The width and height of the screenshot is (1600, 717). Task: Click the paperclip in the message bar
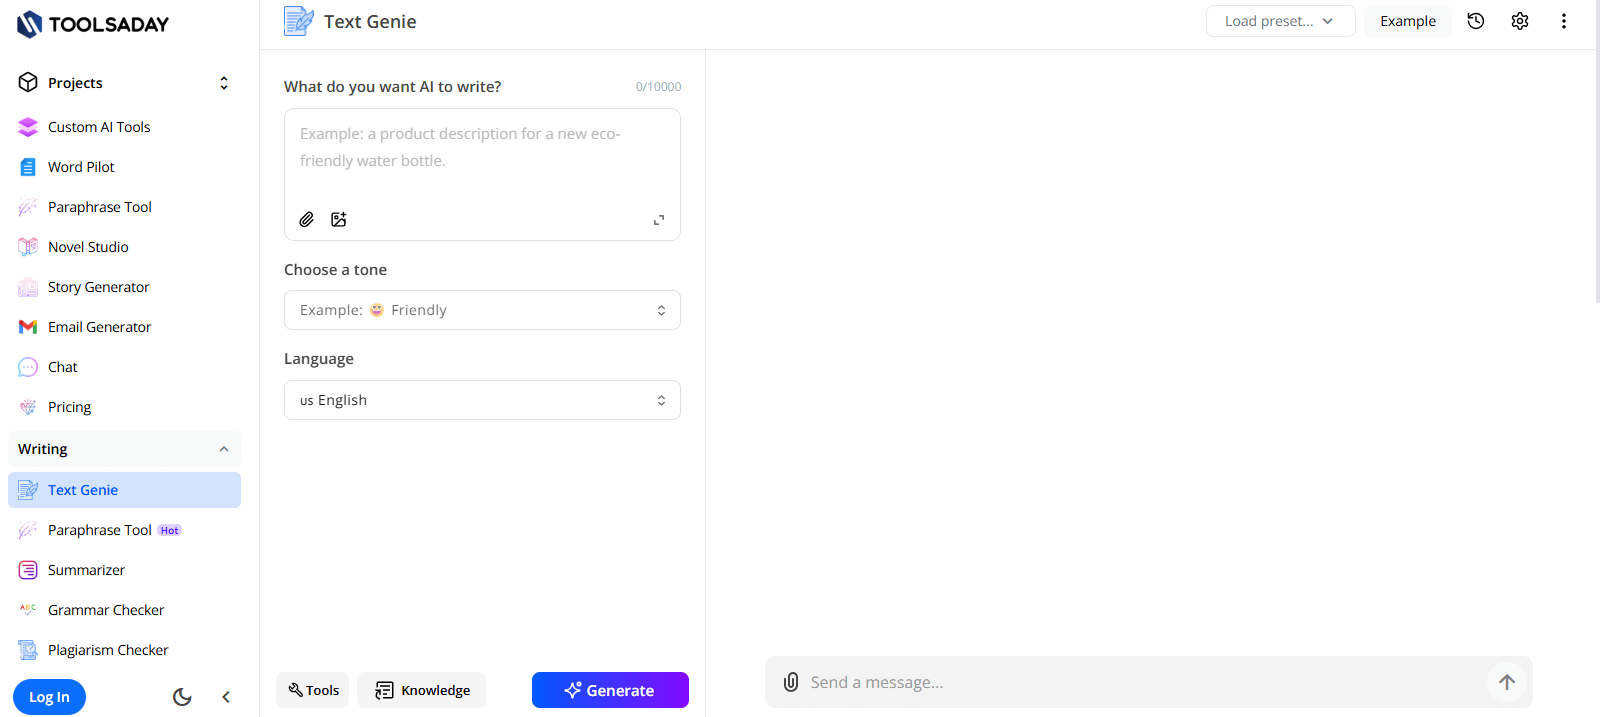pyautogui.click(x=791, y=682)
